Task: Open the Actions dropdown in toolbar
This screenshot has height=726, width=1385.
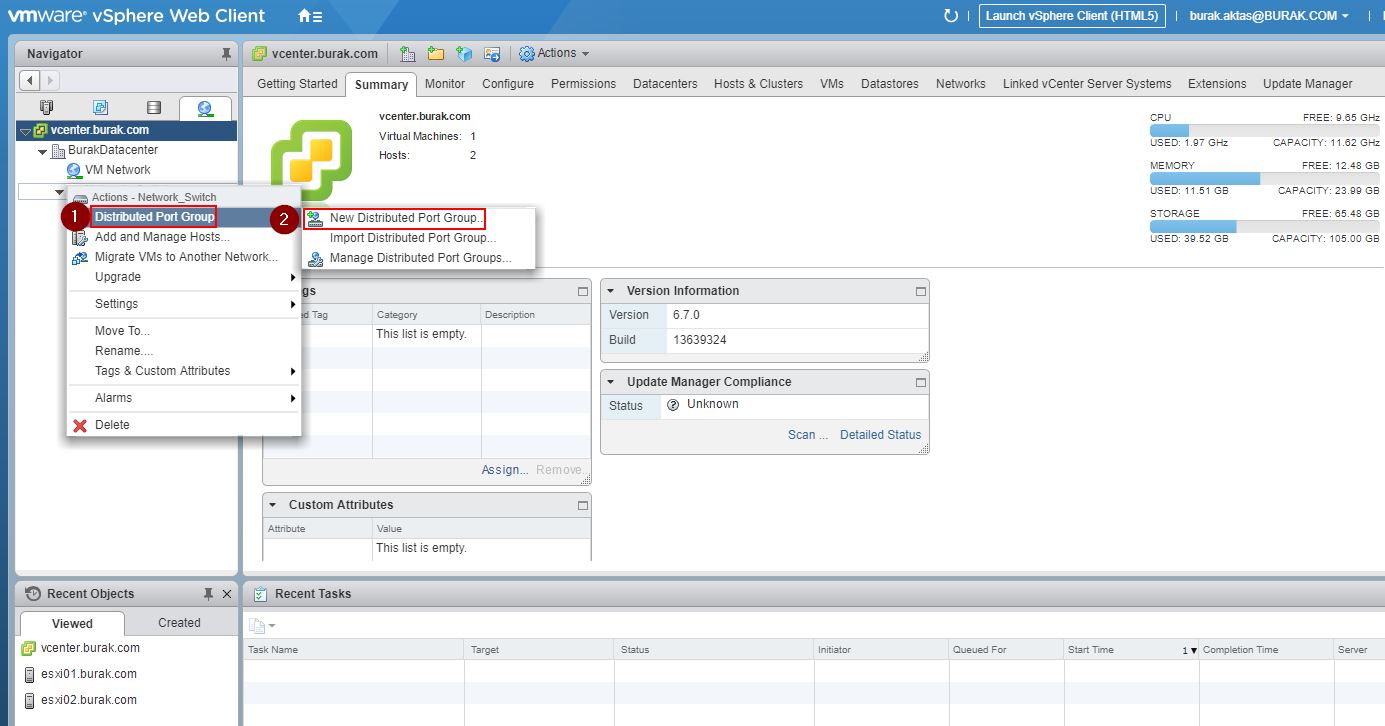Action: point(556,54)
